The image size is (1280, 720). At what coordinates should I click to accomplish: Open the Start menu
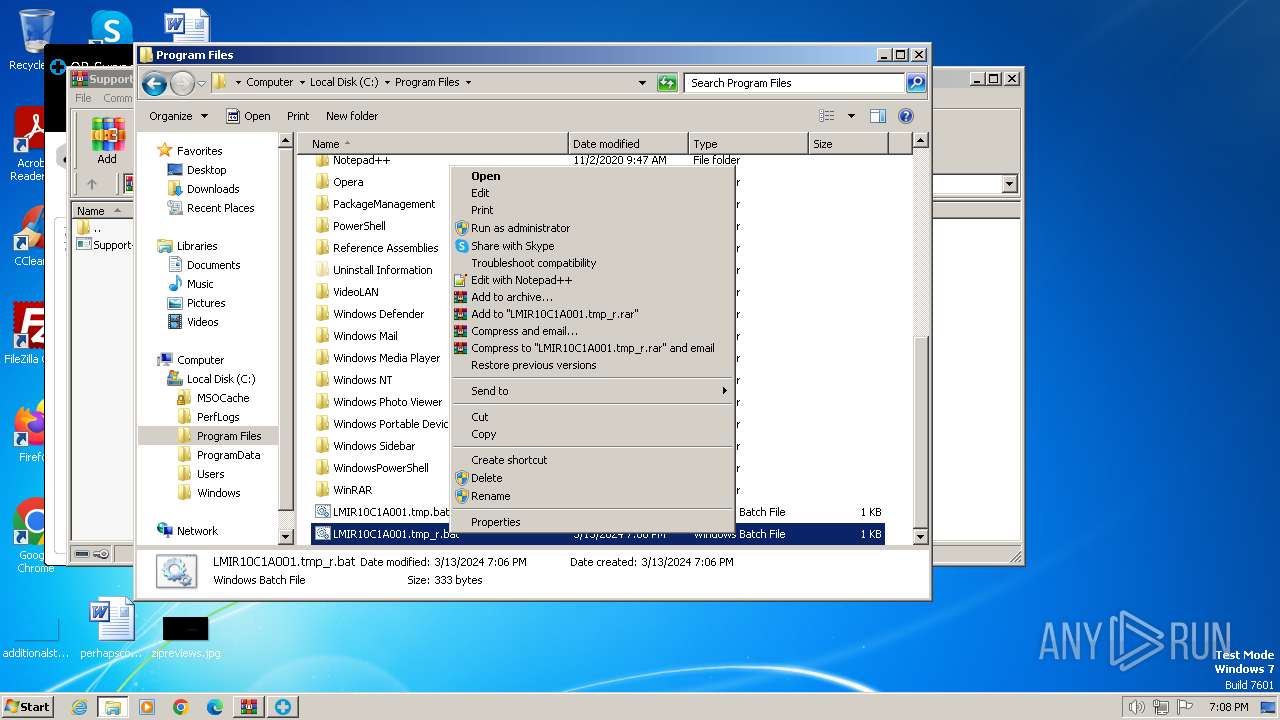(x=27, y=707)
